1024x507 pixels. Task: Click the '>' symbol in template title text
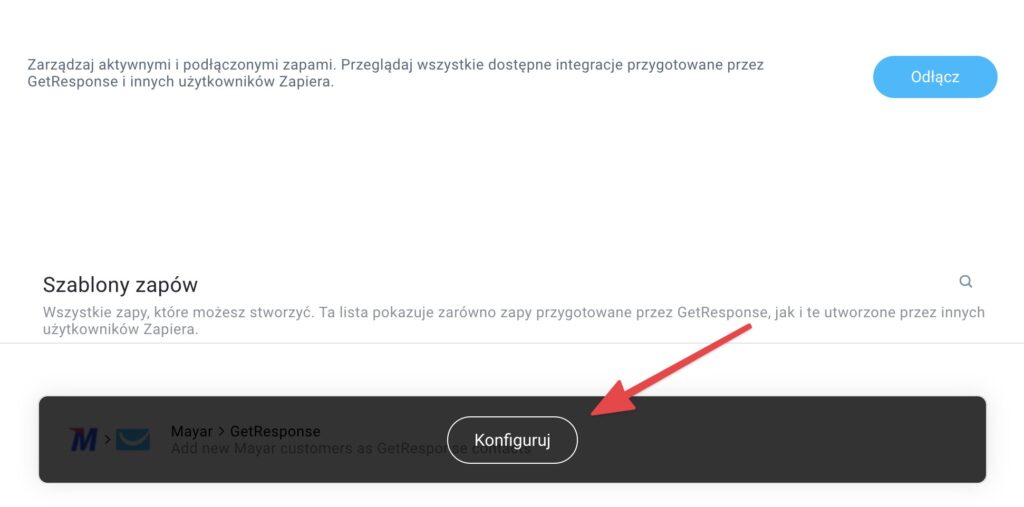(221, 432)
